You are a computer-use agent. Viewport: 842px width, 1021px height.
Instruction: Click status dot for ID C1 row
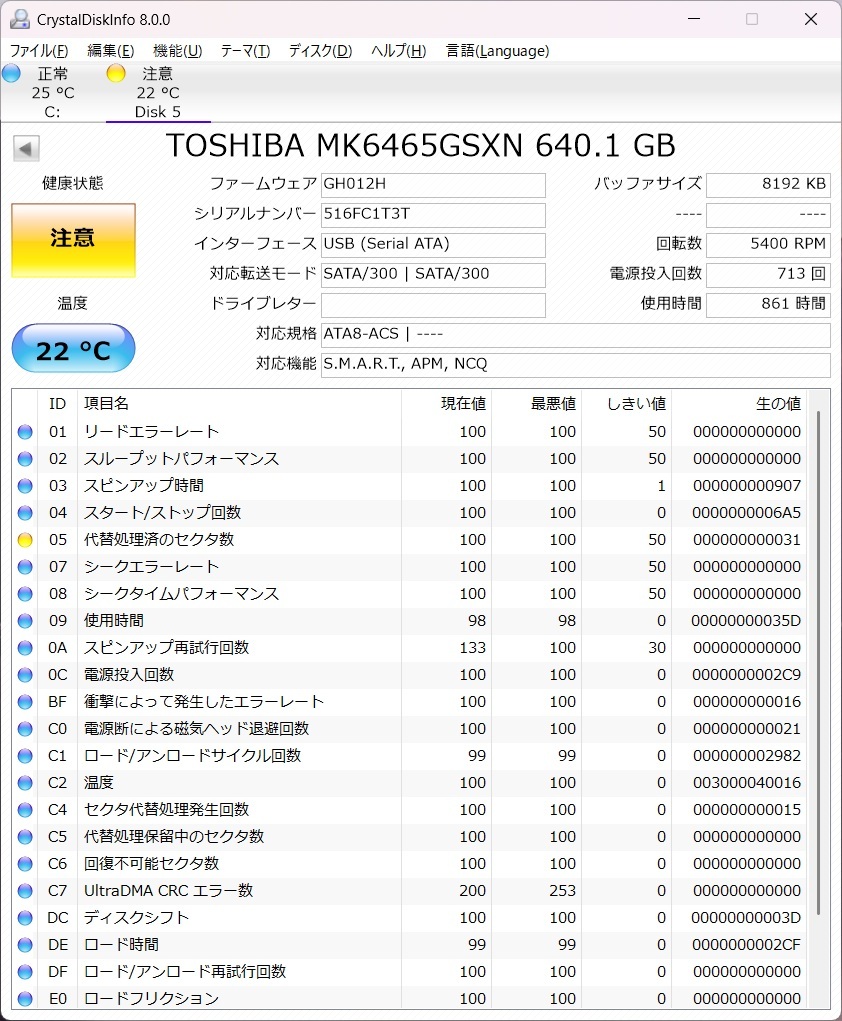click(25, 756)
